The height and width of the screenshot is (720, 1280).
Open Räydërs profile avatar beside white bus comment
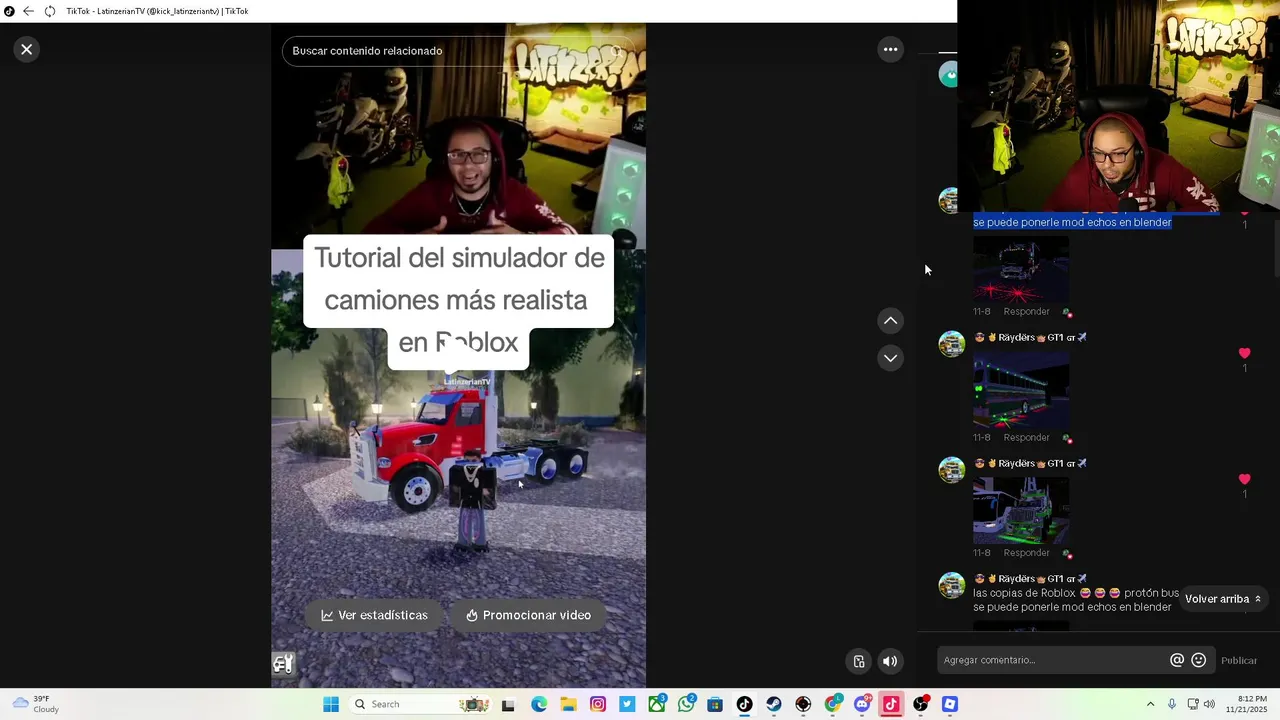pos(951,470)
